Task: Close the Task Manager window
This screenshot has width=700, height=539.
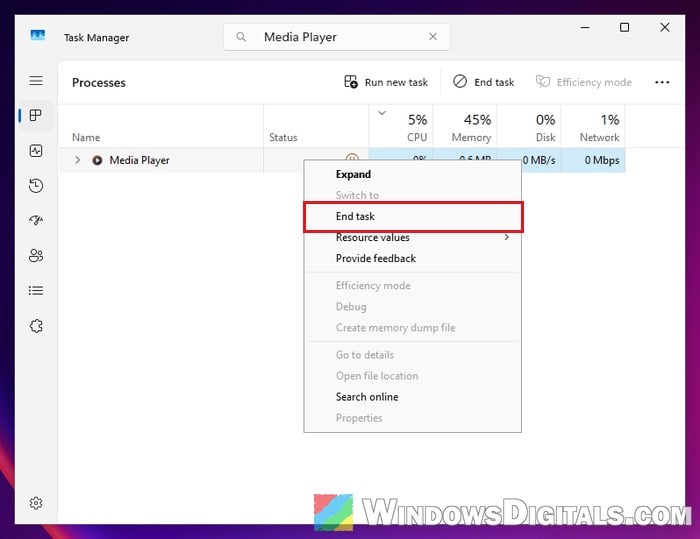Action: [665, 28]
